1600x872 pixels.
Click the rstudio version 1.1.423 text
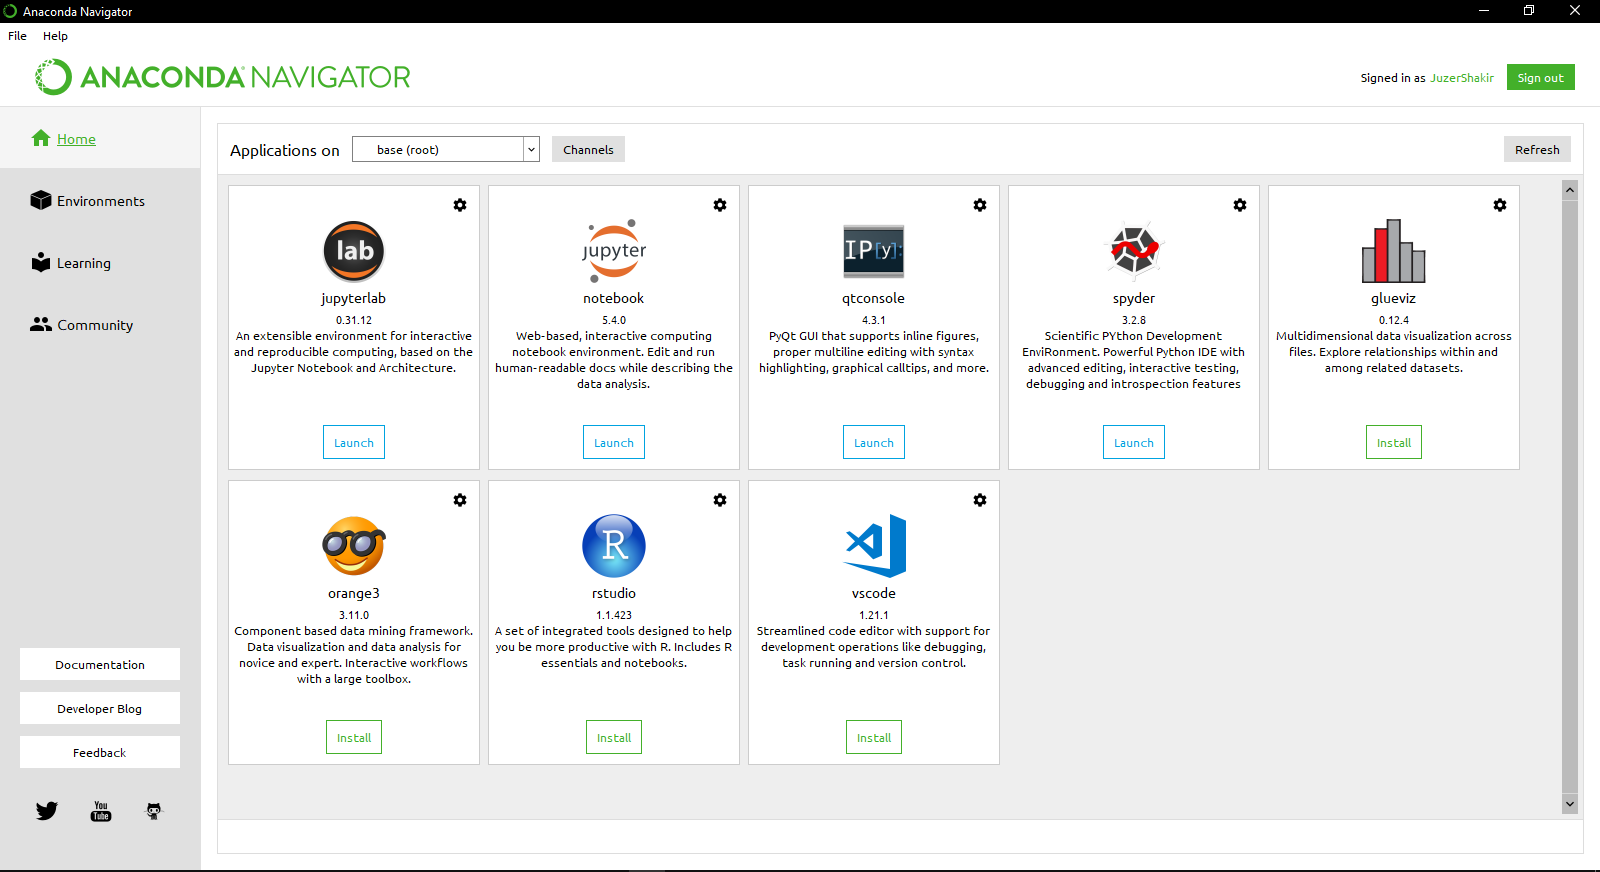(614, 616)
